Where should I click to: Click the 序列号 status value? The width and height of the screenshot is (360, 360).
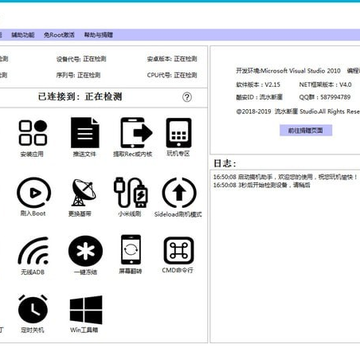(89, 75)
